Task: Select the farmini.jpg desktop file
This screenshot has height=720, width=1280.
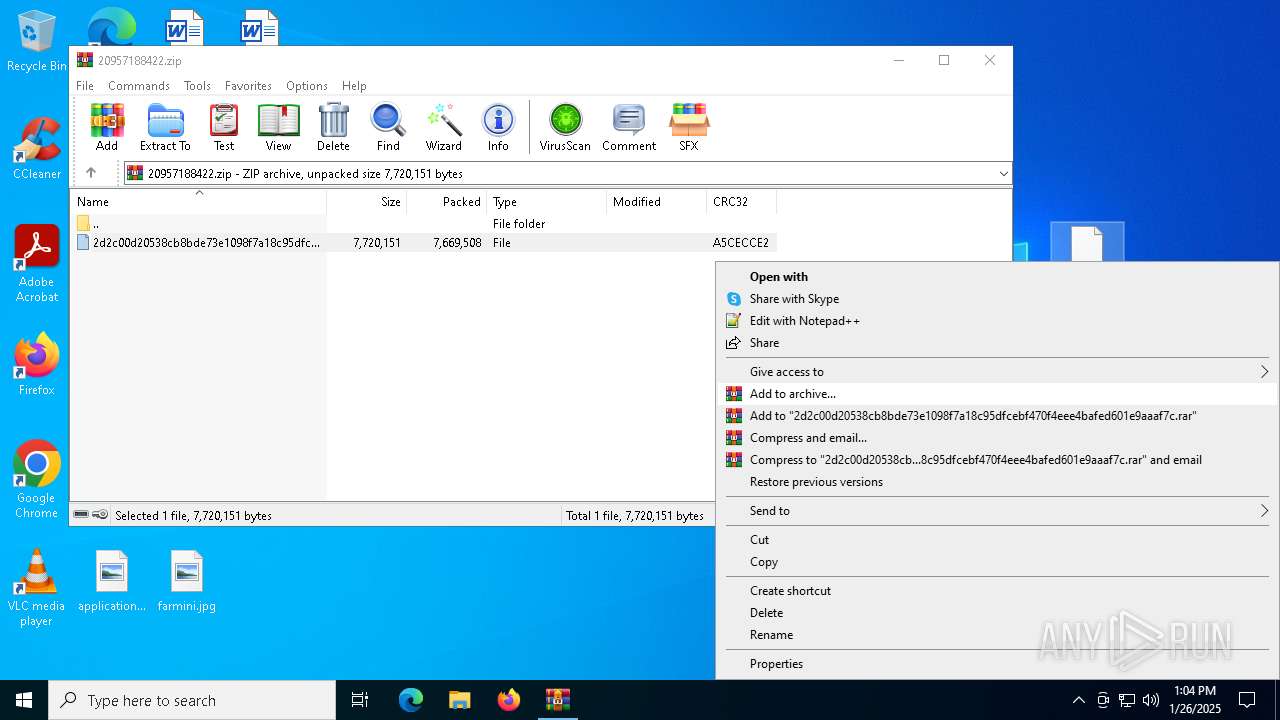Action: coord(187,581)
